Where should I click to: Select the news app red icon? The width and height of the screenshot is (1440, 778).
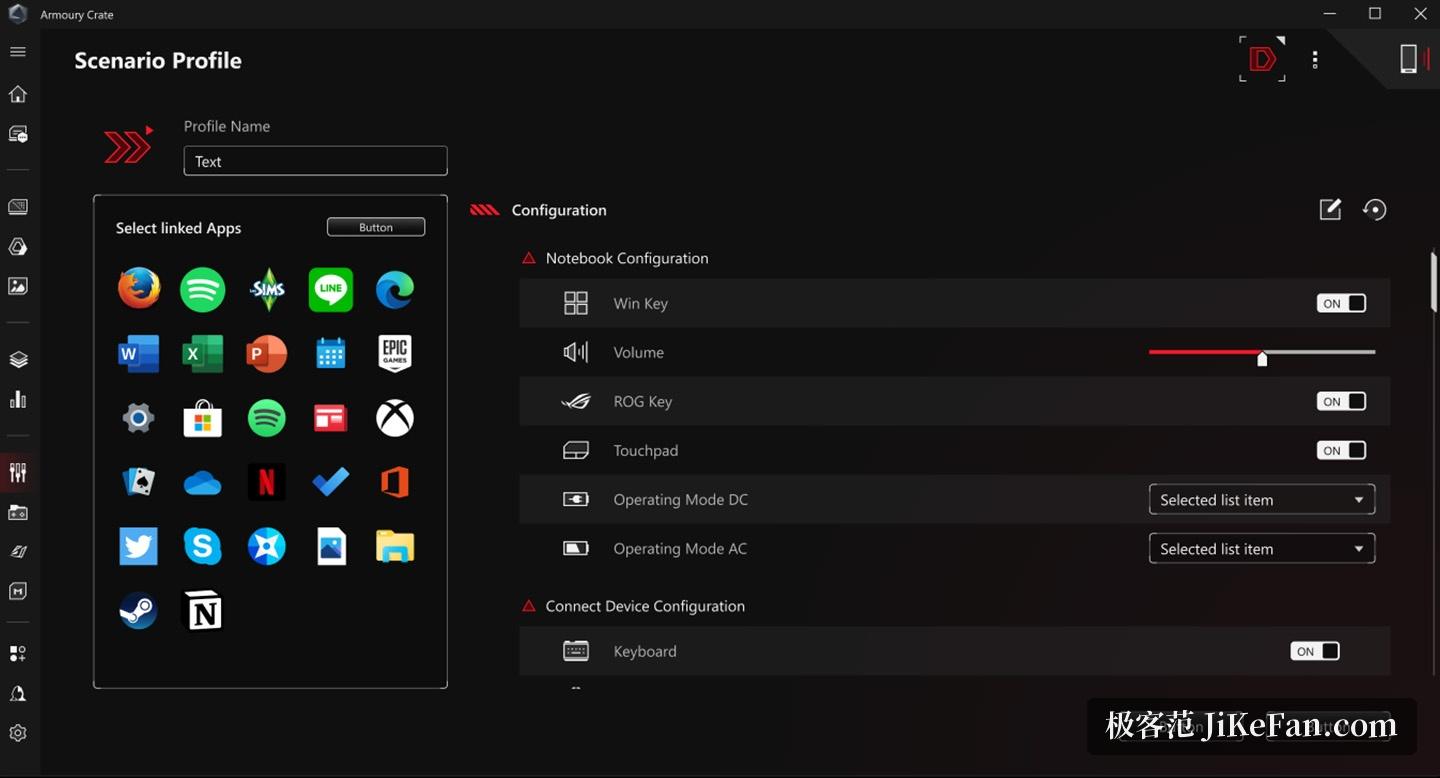click(x=330, y=418)
